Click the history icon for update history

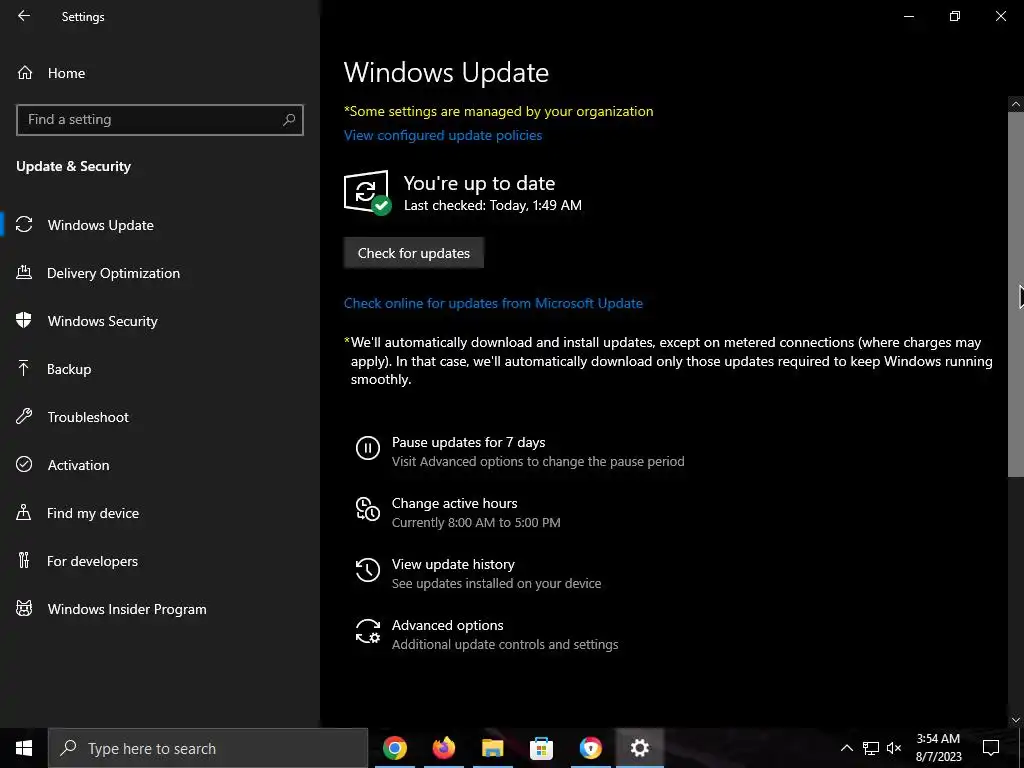[368, 570]
